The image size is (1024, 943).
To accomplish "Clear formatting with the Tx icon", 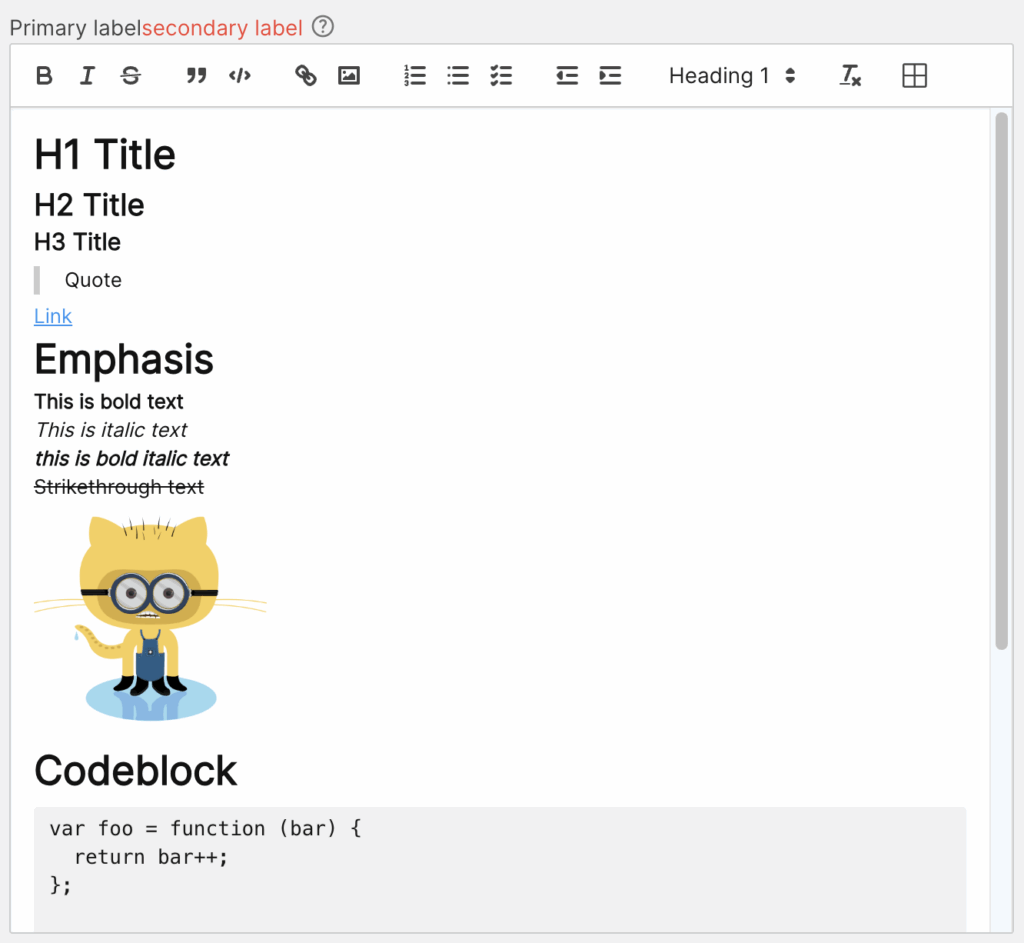I will (x=850, y=76).
